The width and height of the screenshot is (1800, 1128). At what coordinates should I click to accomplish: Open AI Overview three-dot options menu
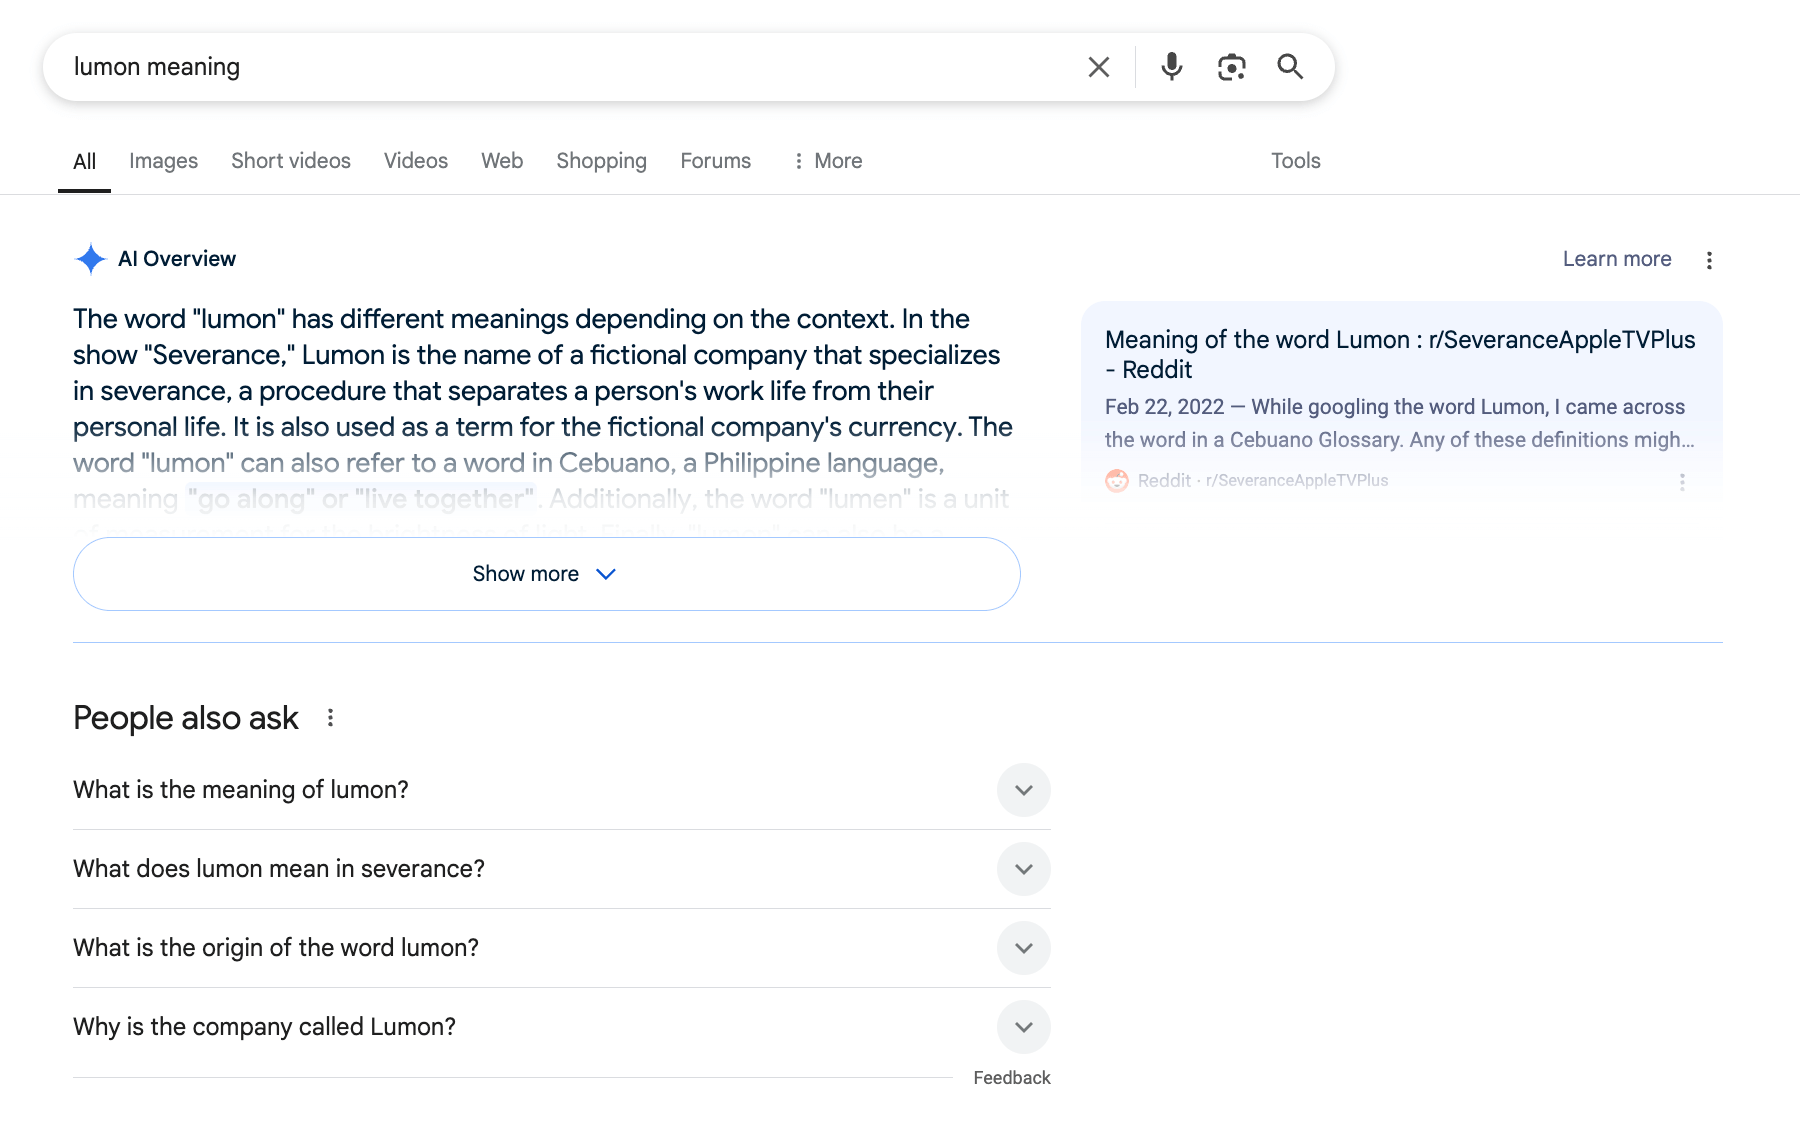1709,260
